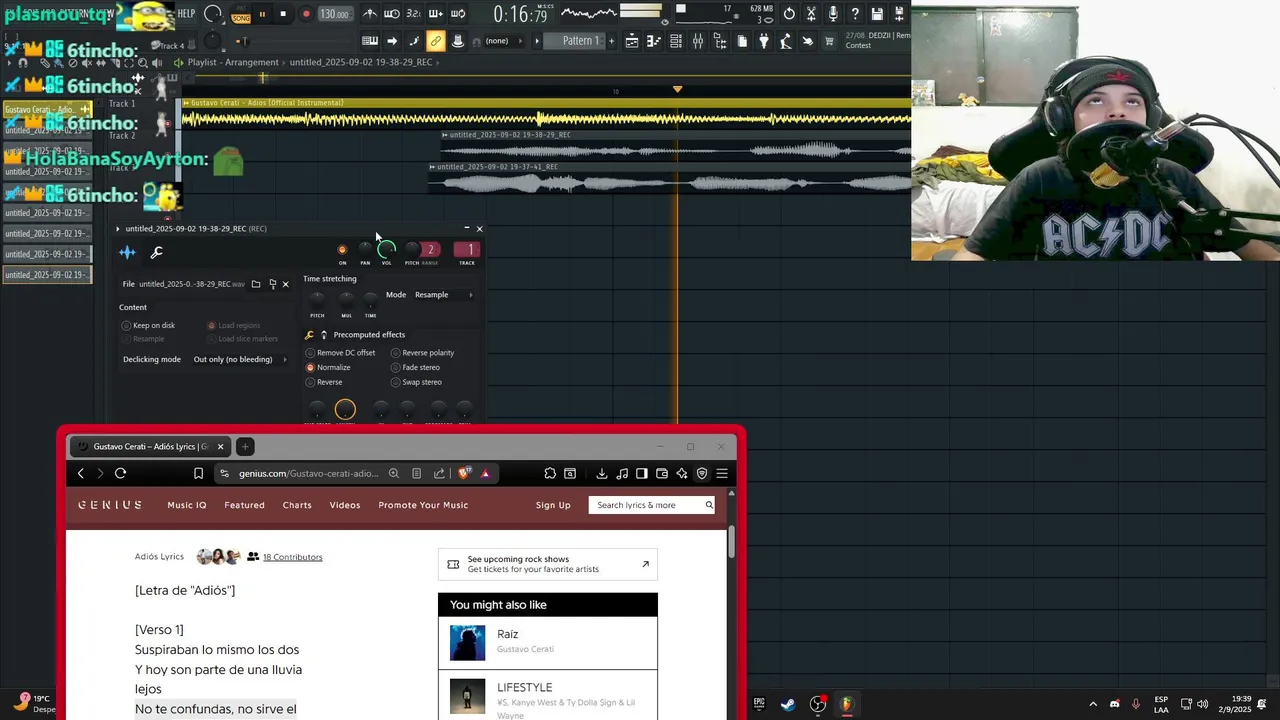
Task: Bookmark the page in browser toolbar
Action: click(198, 473)
